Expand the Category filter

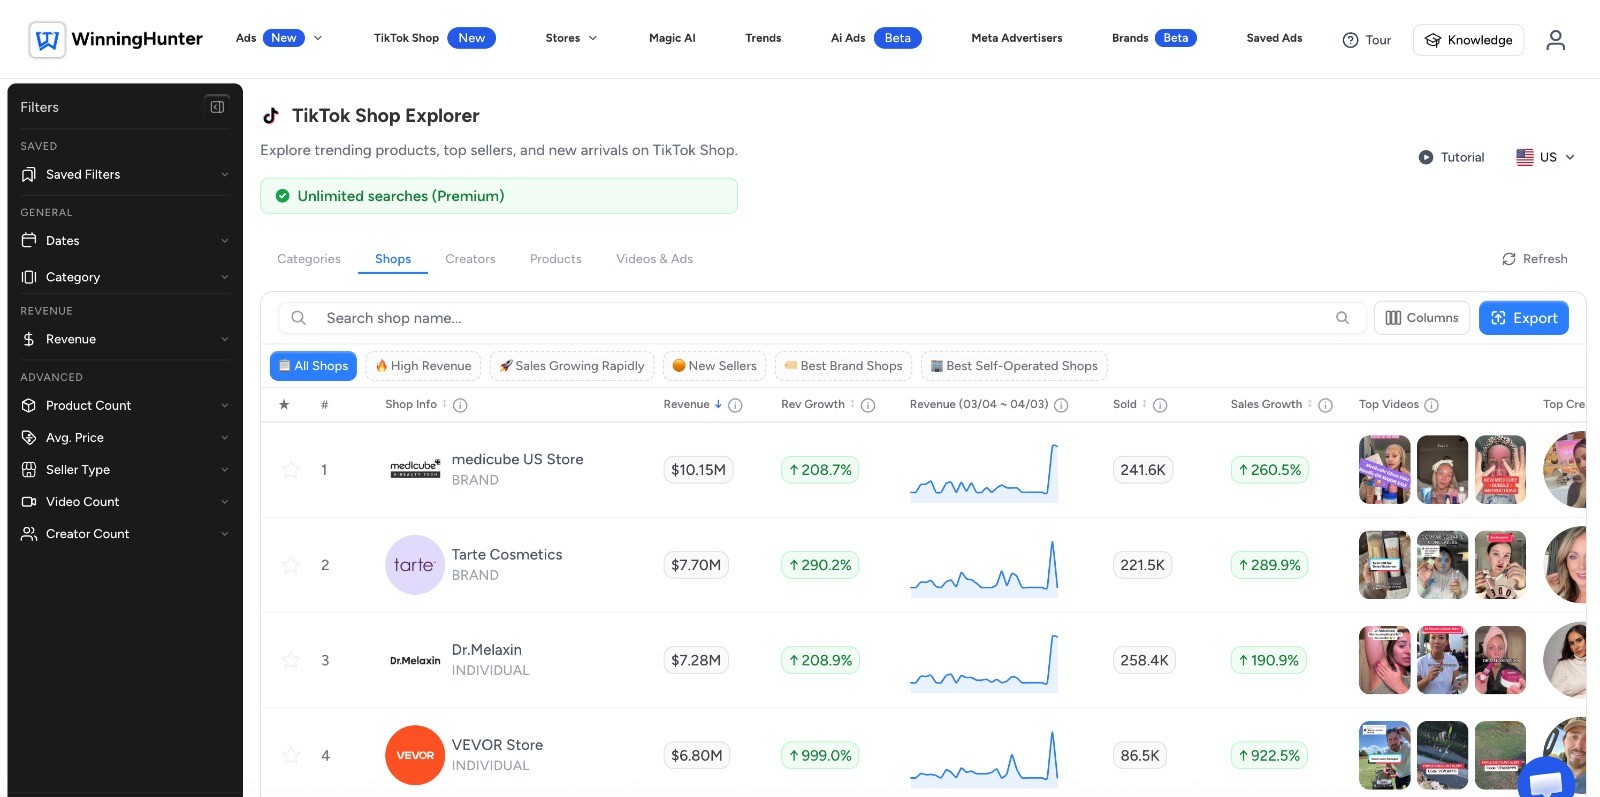click(125, 277)
